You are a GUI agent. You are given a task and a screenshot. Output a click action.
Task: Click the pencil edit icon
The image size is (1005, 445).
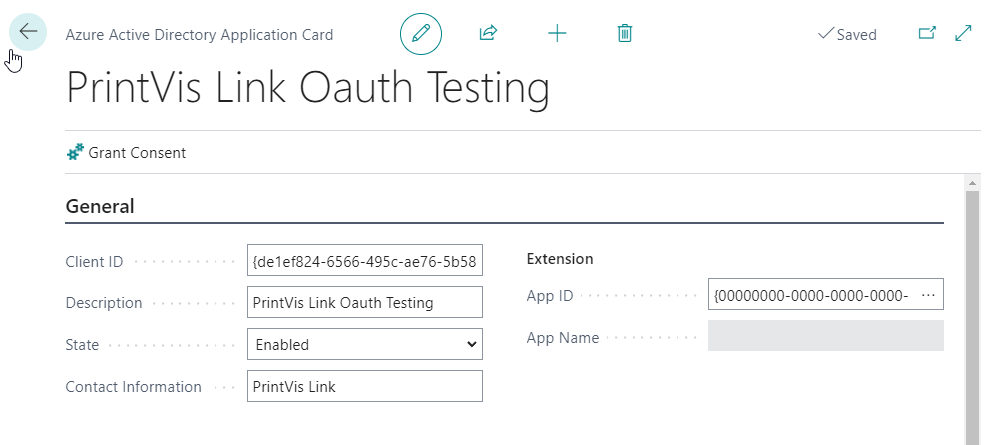pyautogui.click(x=421, y=33)
